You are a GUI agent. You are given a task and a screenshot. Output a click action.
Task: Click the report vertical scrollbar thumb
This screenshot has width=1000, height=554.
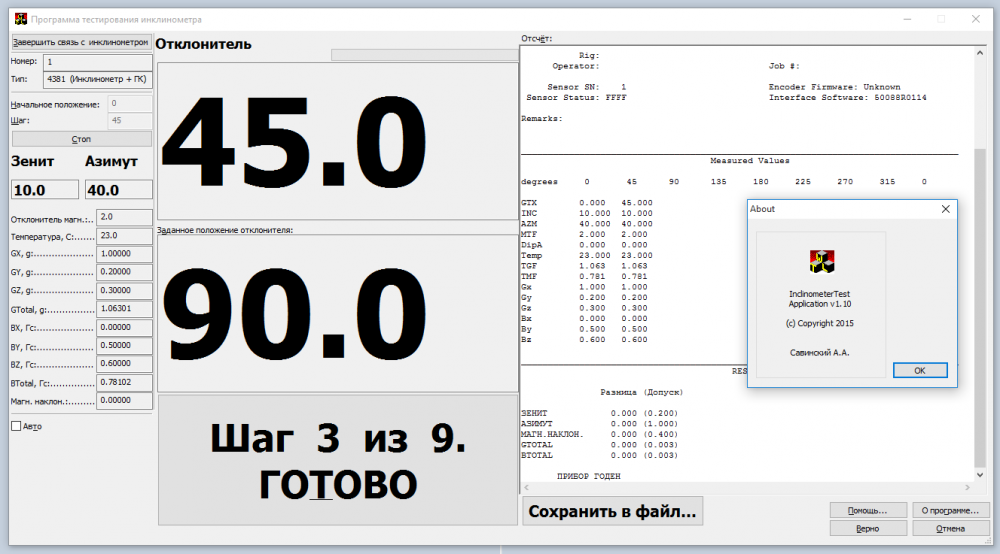point(980,308)
